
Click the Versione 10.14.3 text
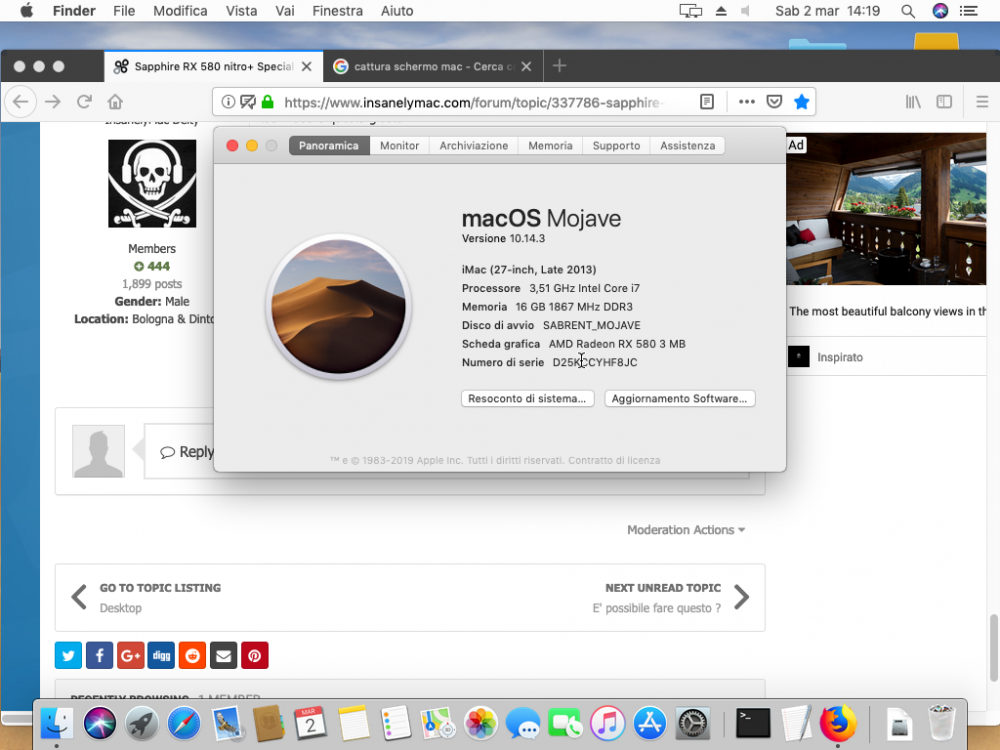tap(503, 239)
